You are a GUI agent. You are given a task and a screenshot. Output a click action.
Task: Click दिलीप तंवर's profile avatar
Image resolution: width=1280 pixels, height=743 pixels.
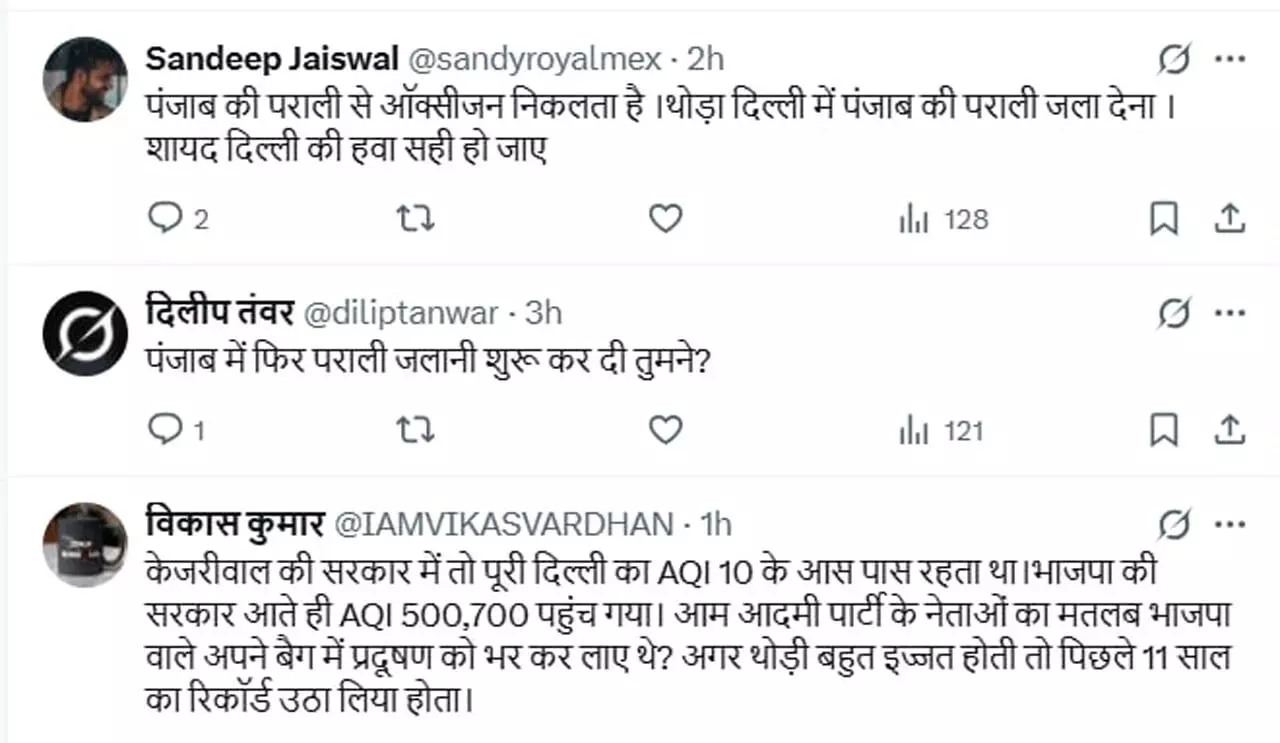pyautogui.click(x=85, y=334)
